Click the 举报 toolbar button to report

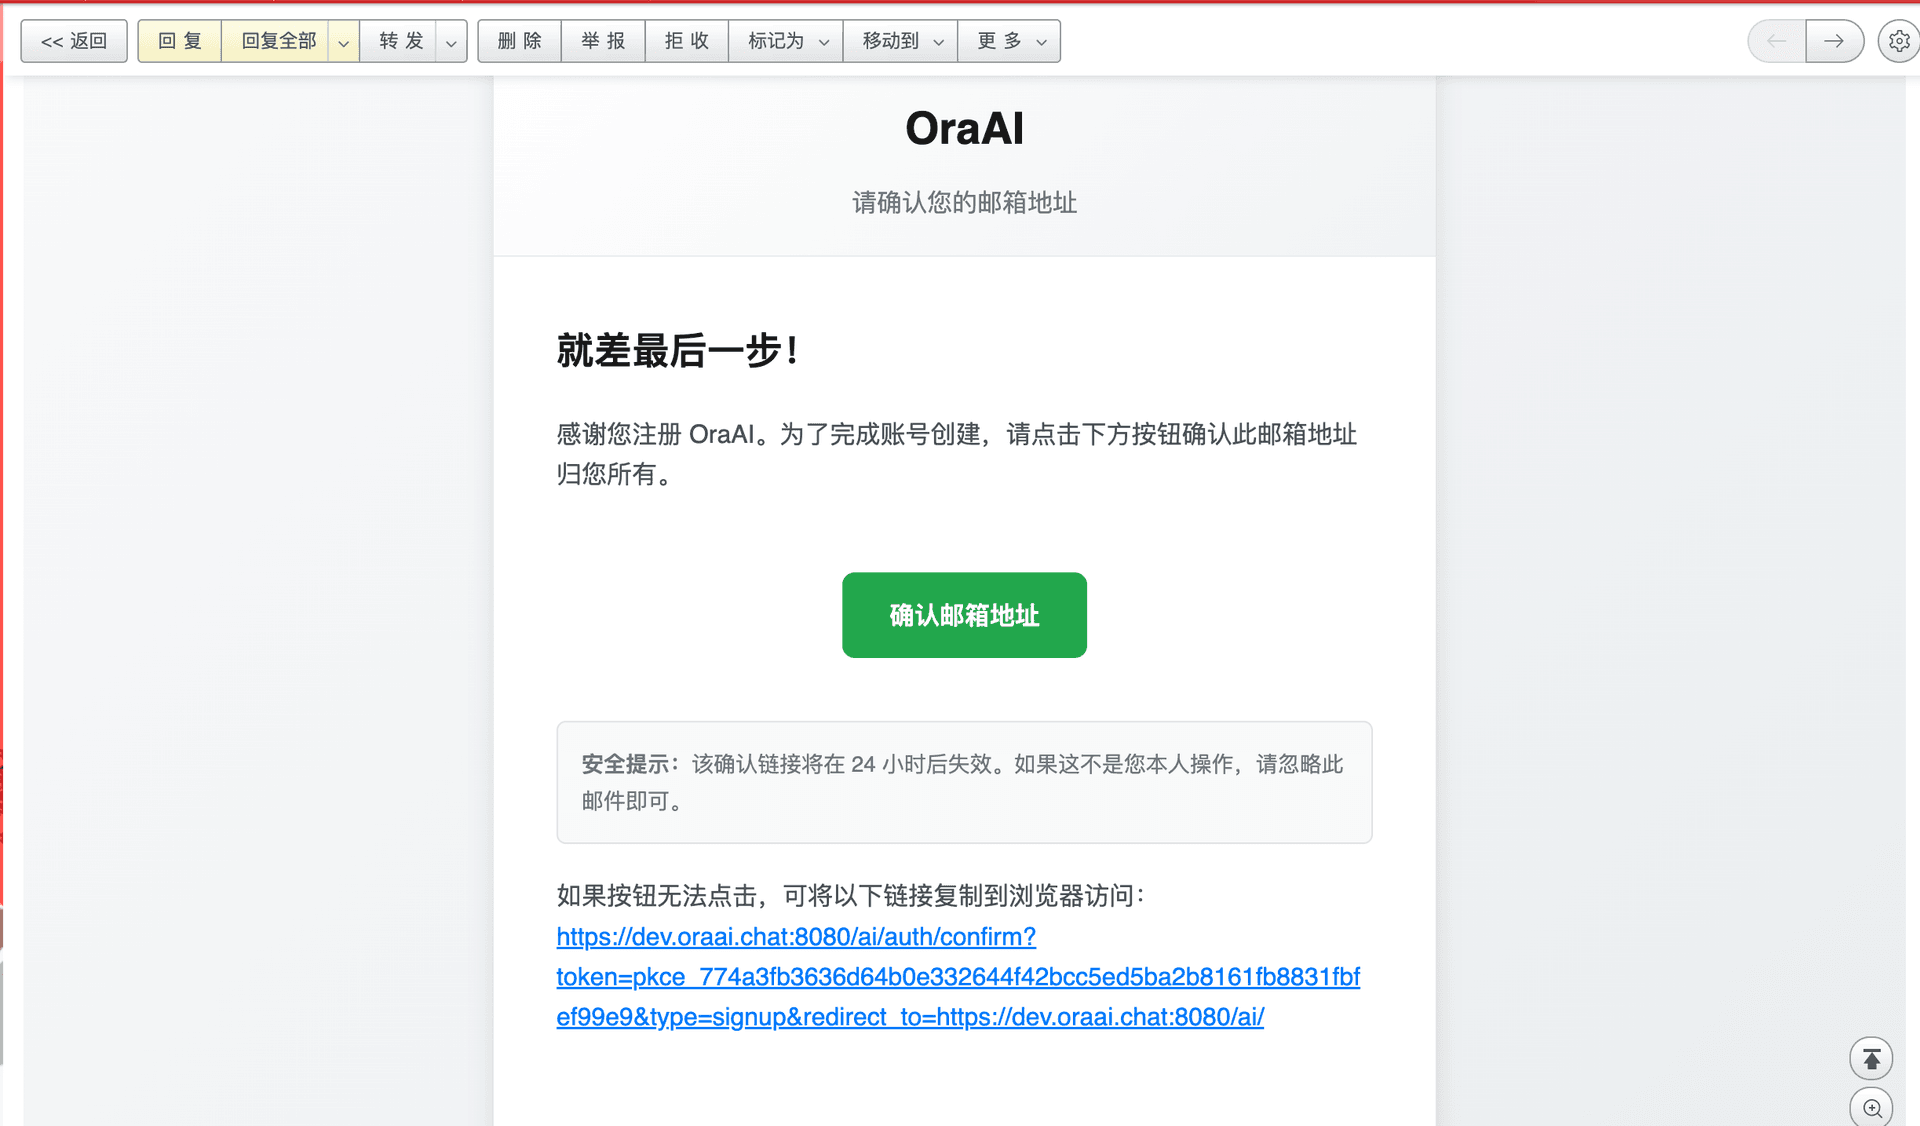[602, 41]
